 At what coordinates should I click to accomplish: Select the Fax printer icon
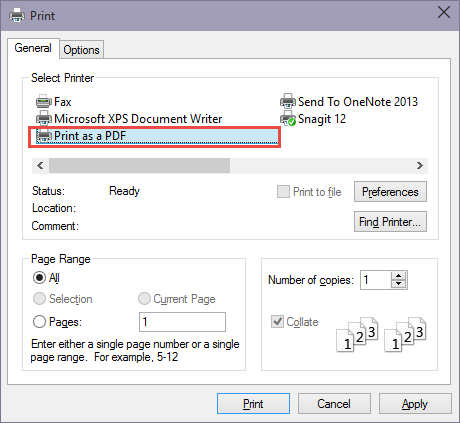point(44,101)
